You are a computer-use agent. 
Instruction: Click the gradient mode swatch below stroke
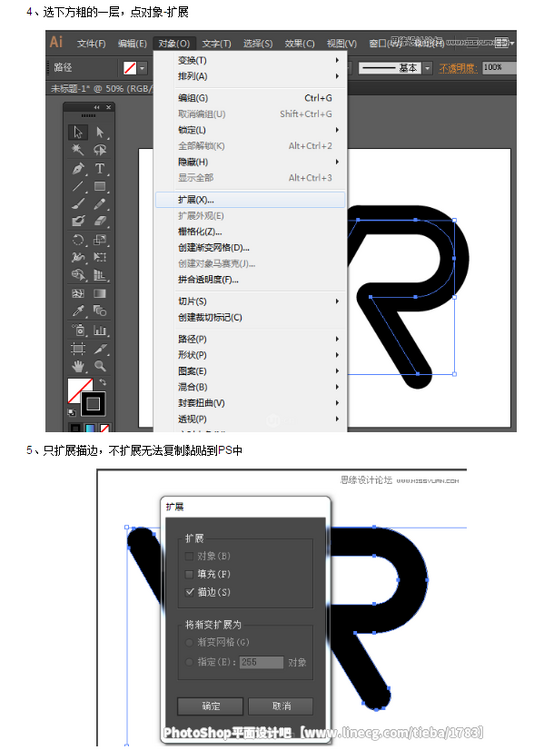89,427
